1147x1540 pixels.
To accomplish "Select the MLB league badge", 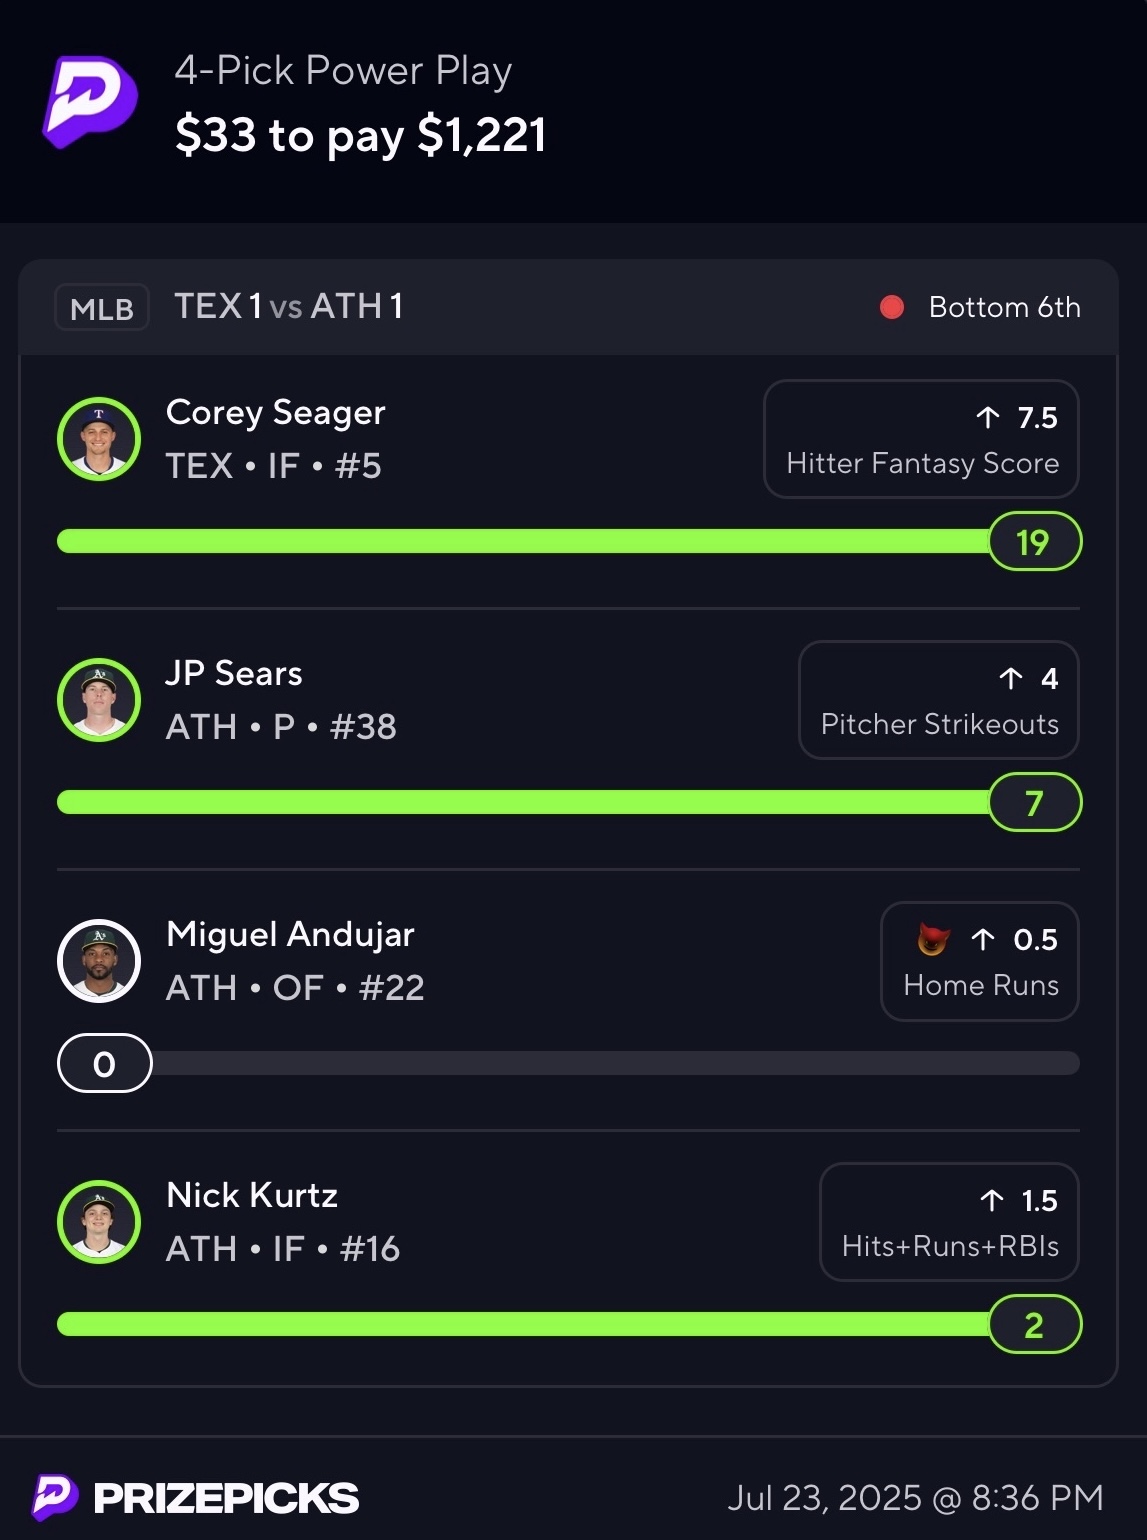I will tap(102, 308).
